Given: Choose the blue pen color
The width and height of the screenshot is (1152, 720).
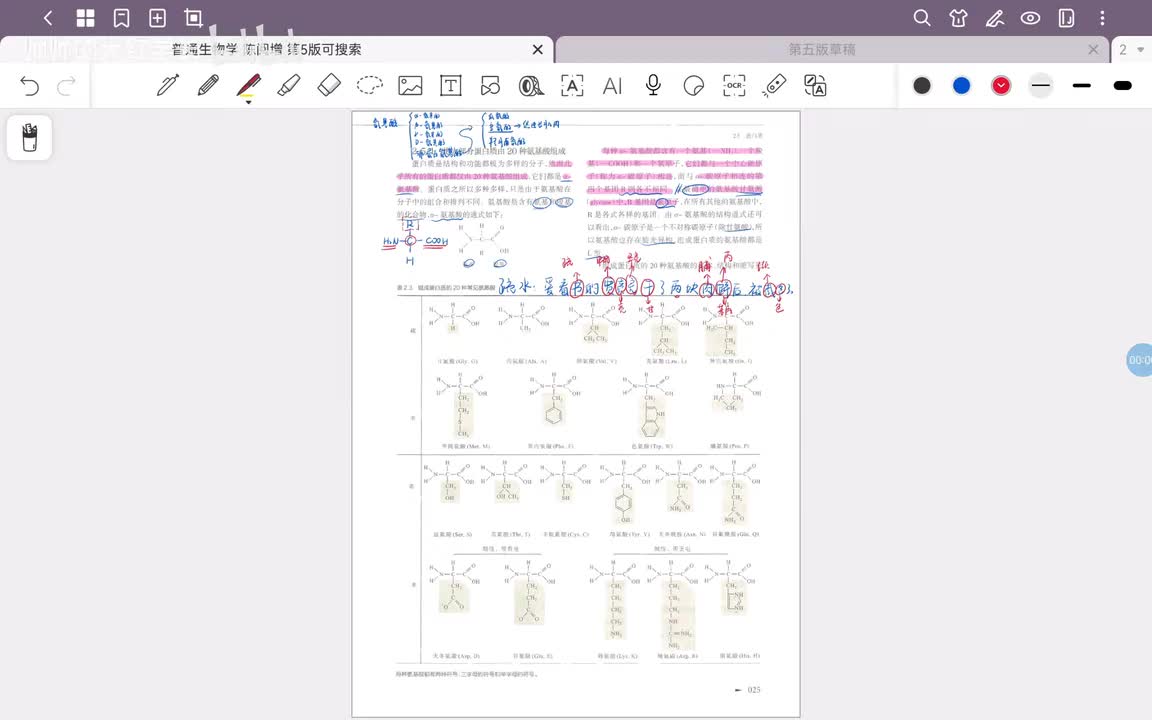Looking at the screenshot, I should tap(961, 86).
